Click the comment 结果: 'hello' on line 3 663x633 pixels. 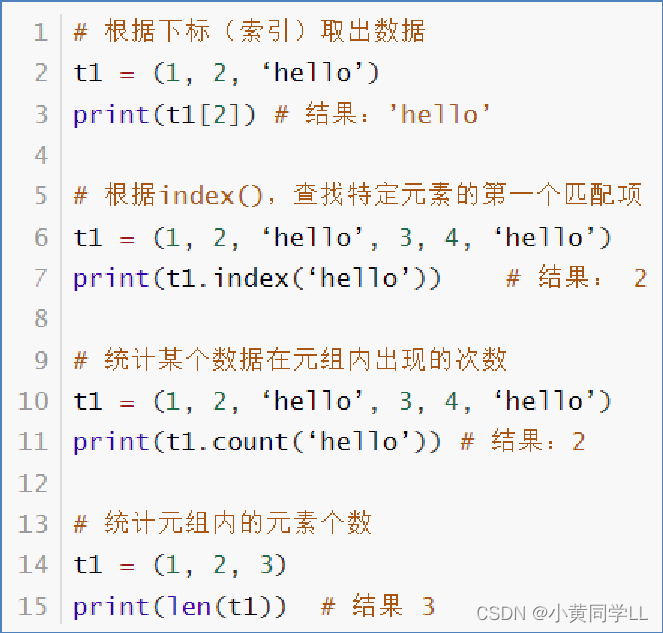click(x=382, y=115)
